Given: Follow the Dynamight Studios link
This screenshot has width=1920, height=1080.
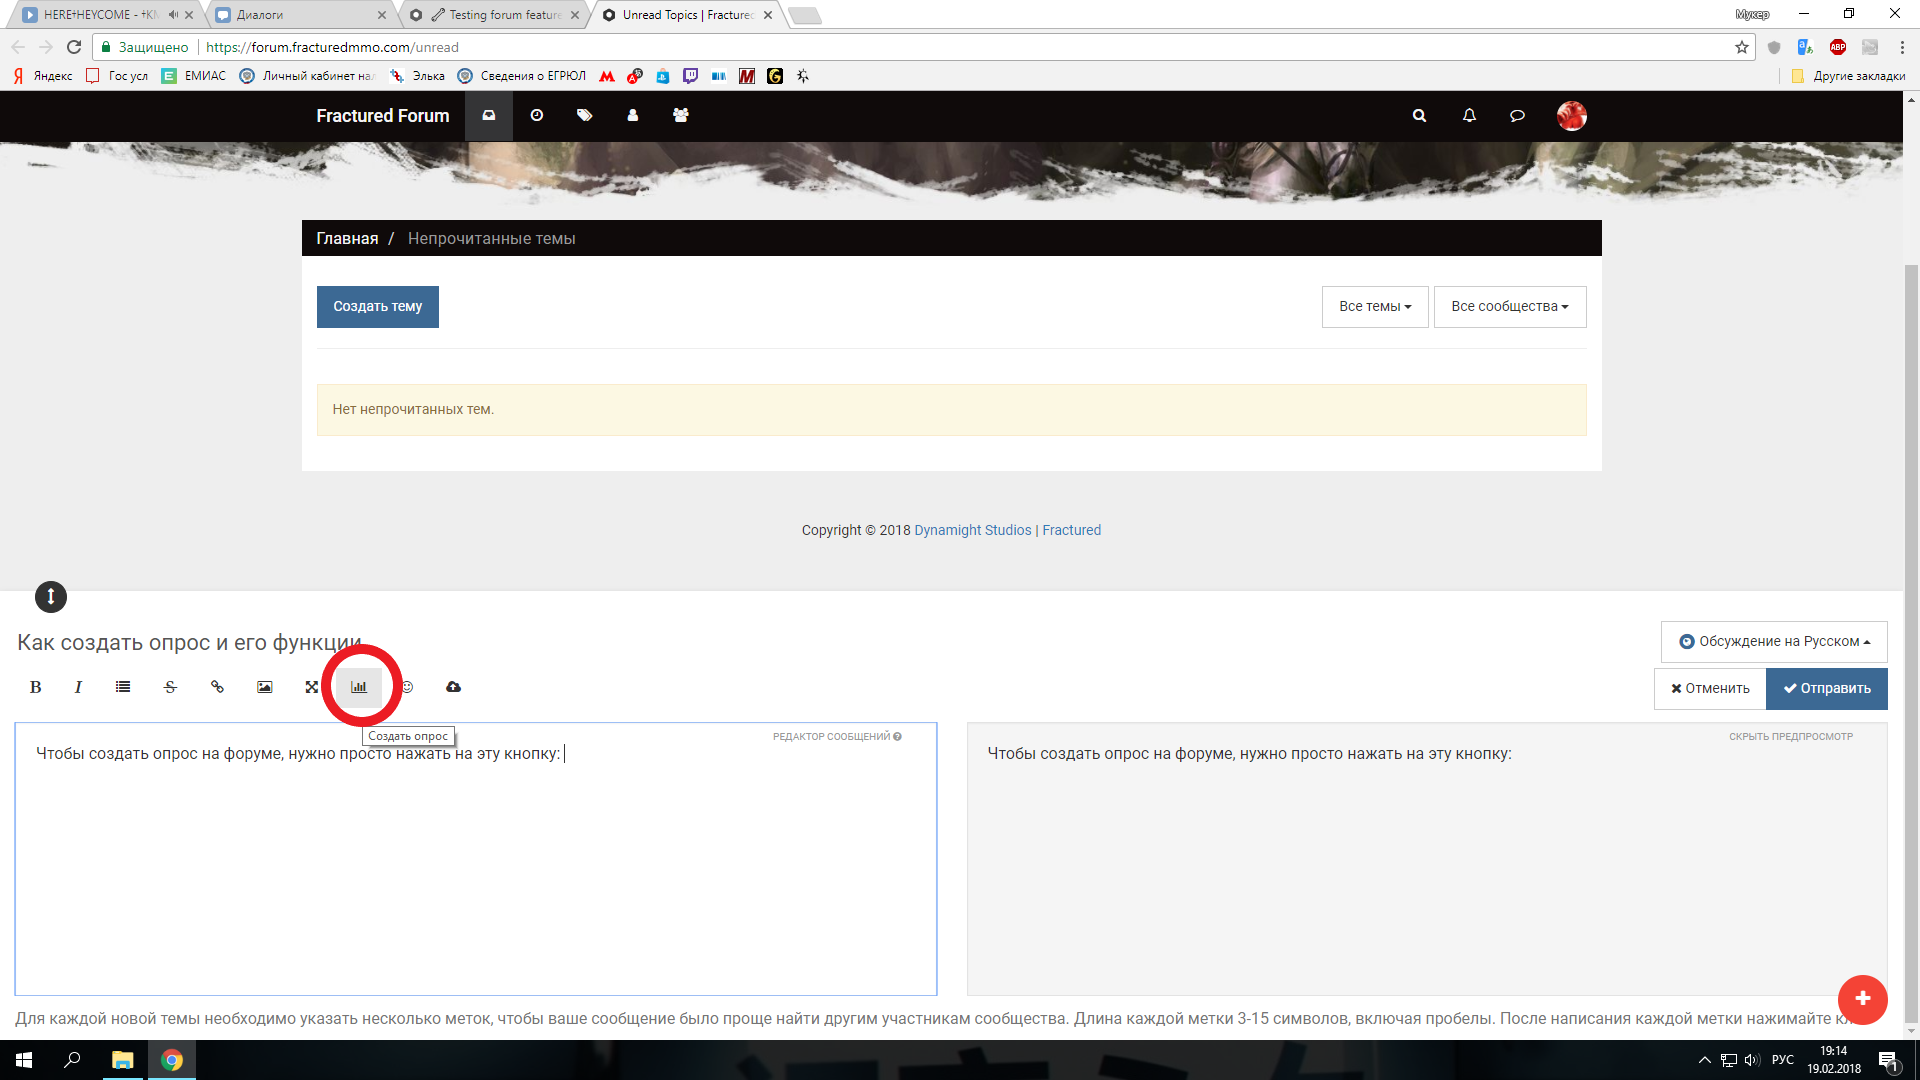Looking at the screenshot, I should click(x=973, y=530).
